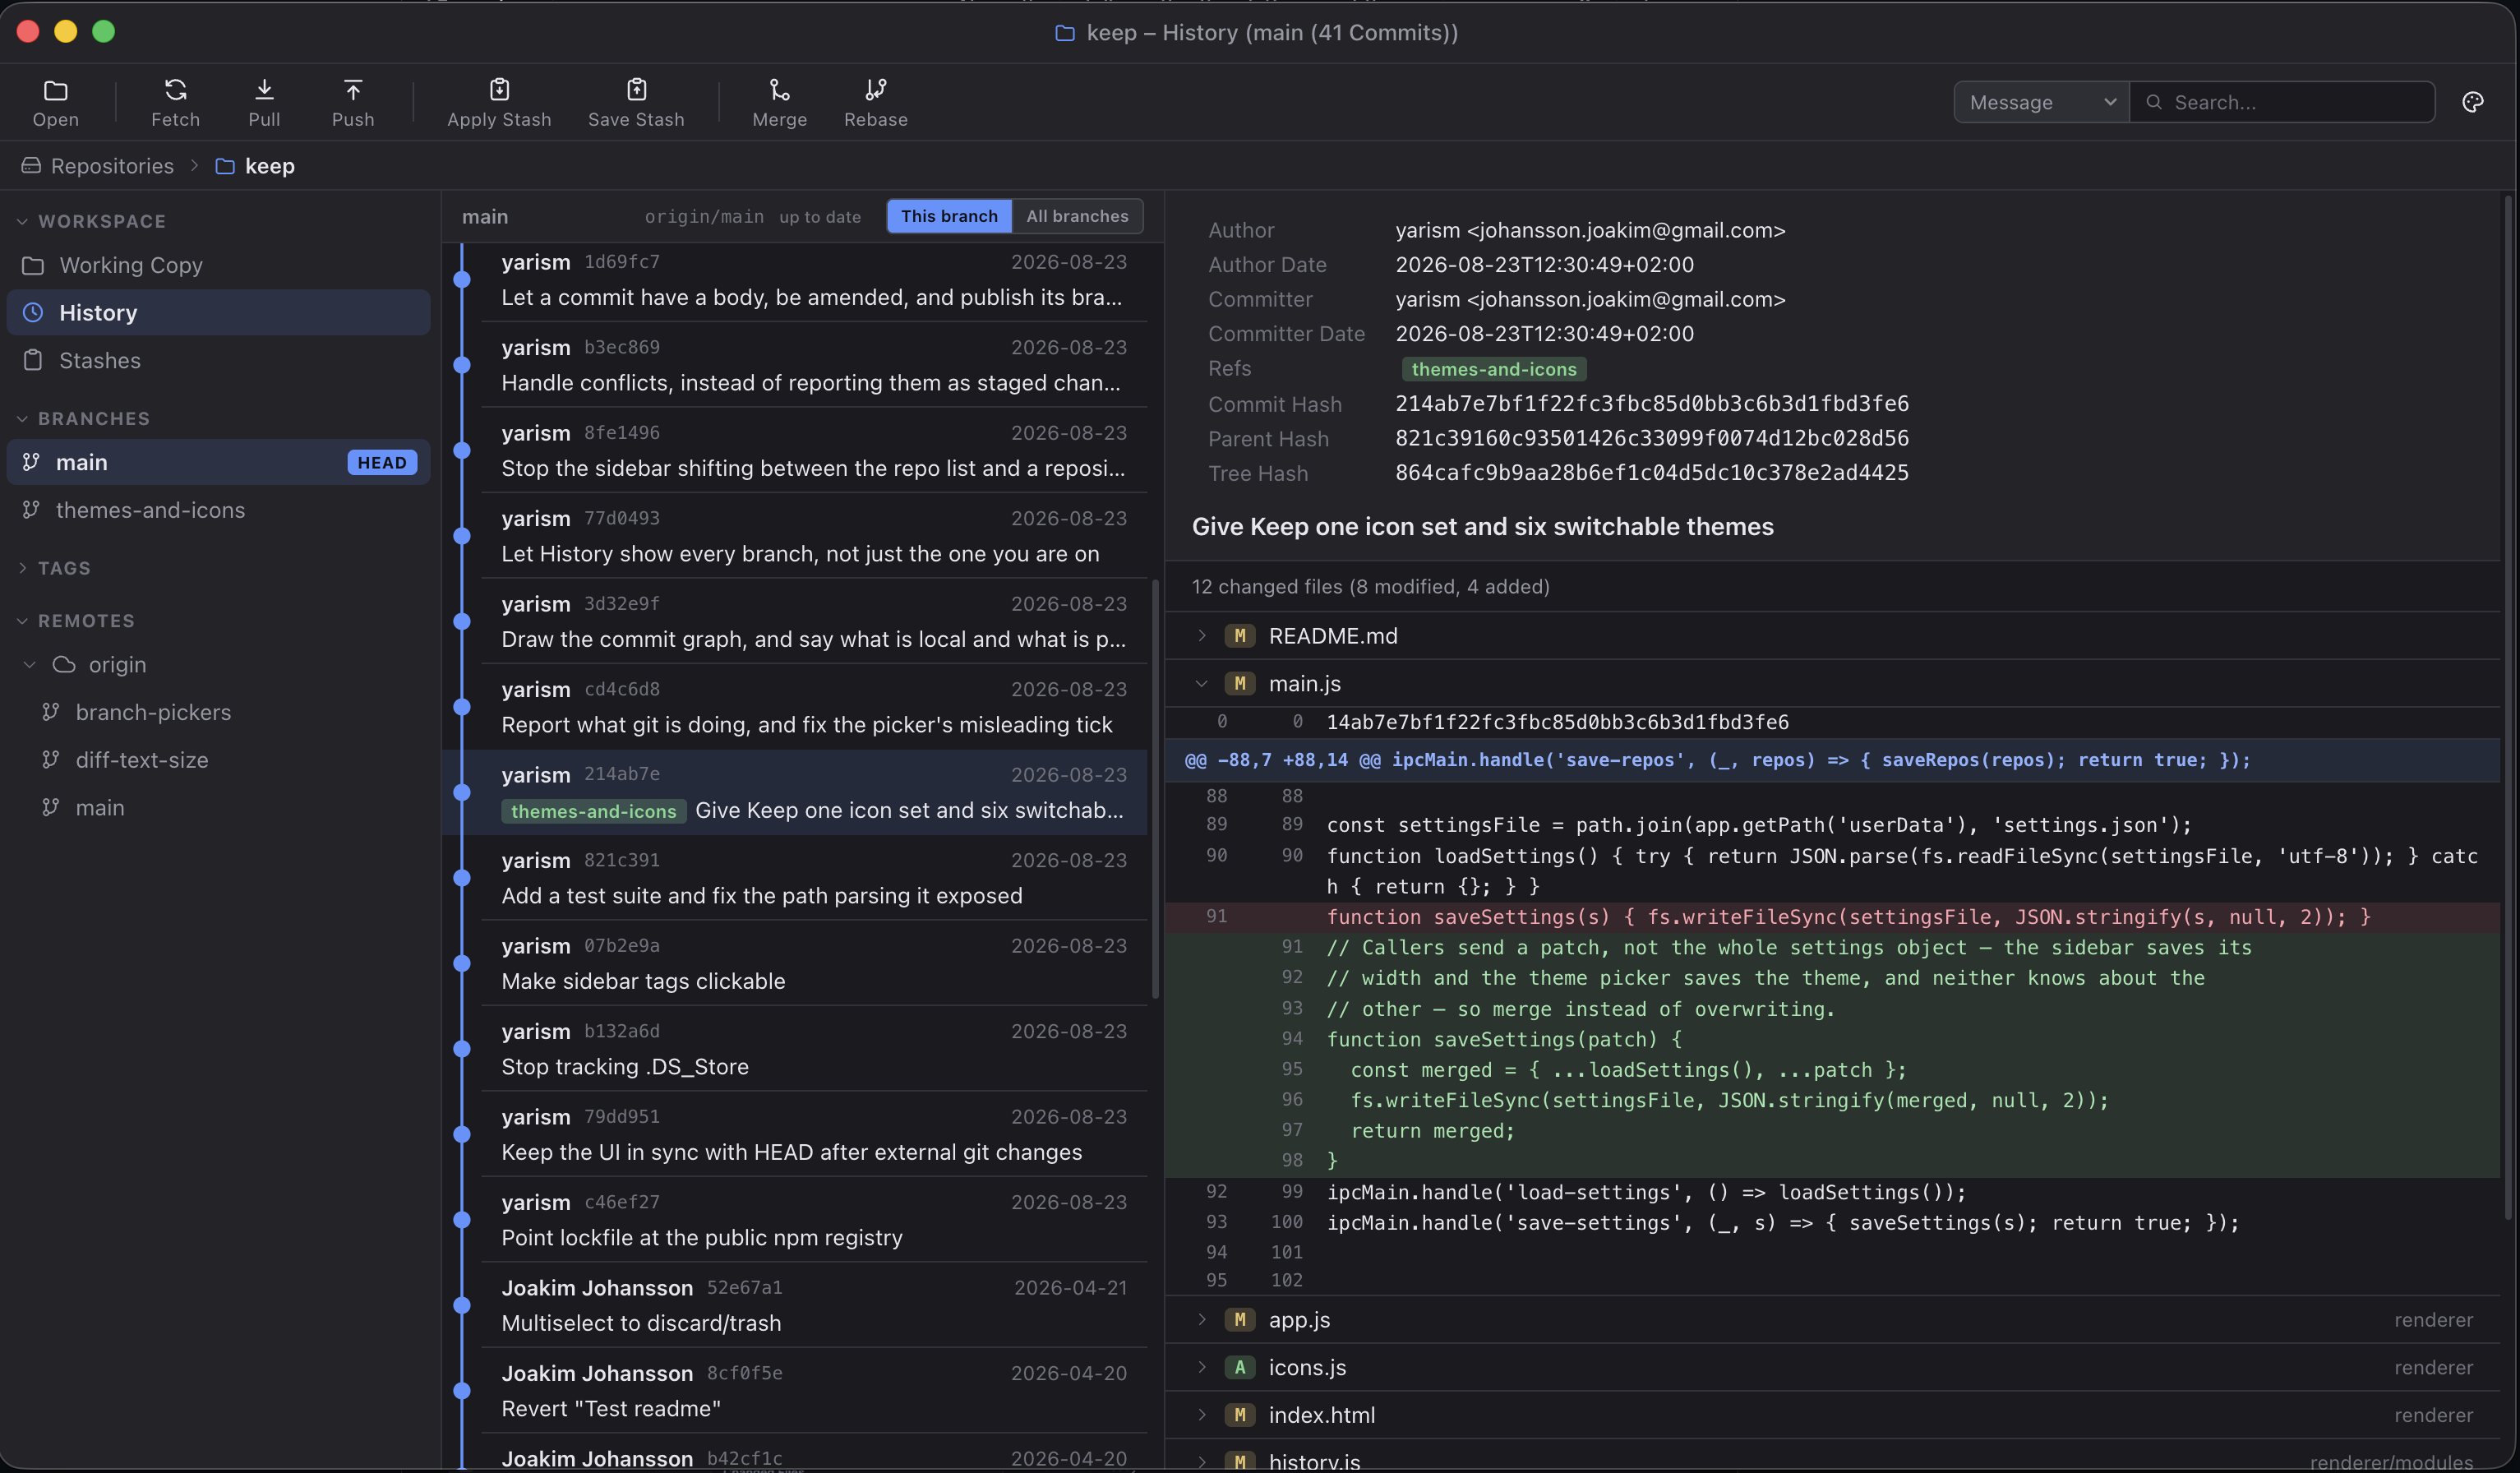
Task: Open Working Copy in the sidebar
Action: (218, 265)
